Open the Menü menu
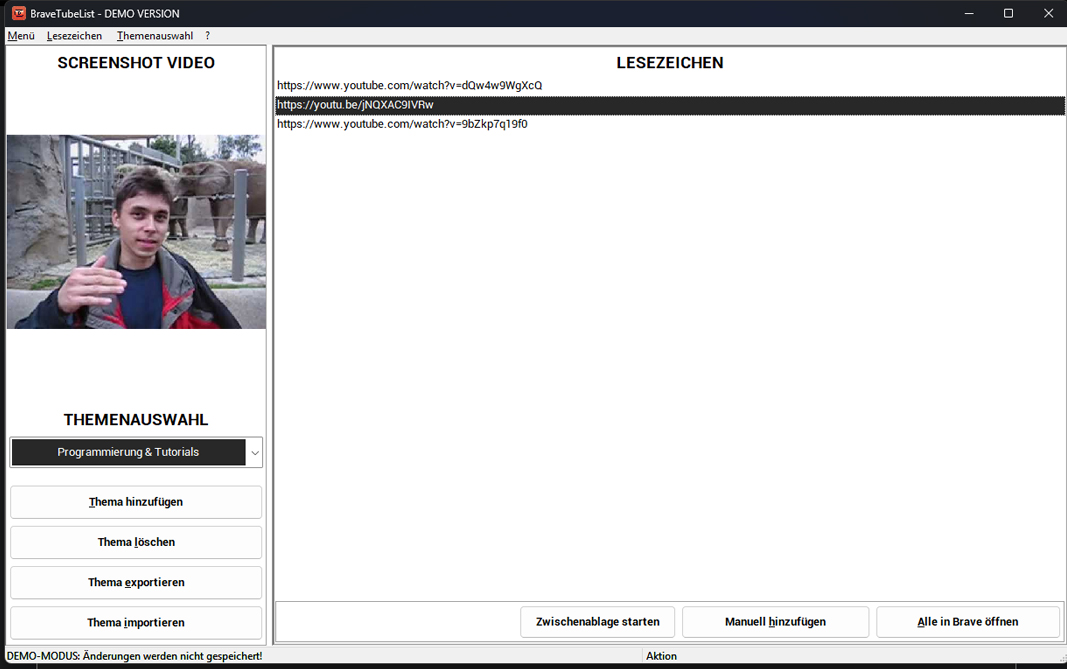Image resolution: width=1067 pixels, height=669 pixels. coord(20,35)
